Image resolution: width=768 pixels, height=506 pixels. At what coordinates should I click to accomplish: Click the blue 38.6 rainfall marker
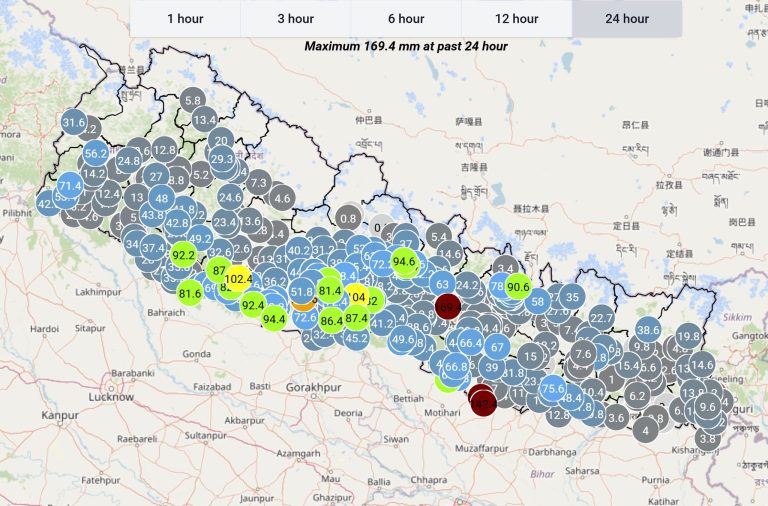647,330
